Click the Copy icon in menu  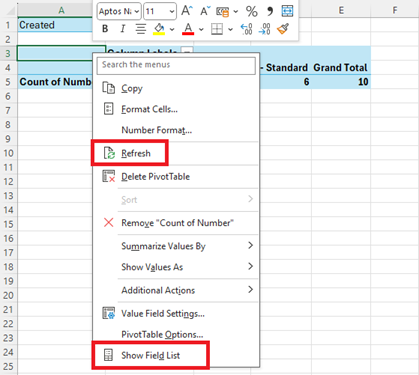[x=108, y=88]
